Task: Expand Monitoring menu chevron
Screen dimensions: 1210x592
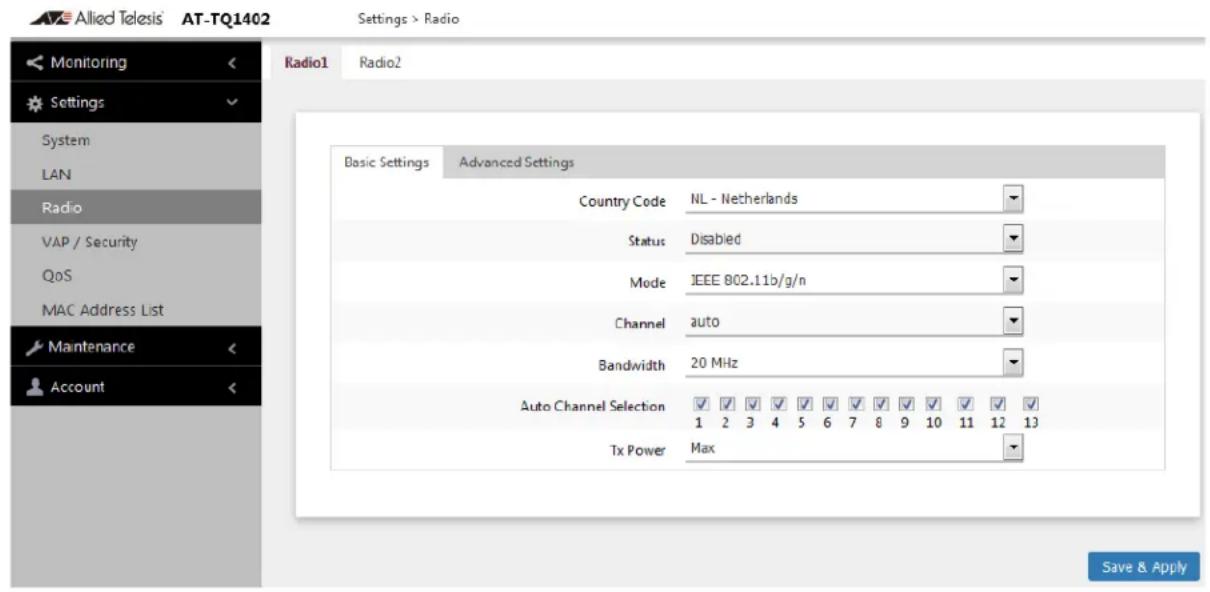Action: click(x=232, y=63)
